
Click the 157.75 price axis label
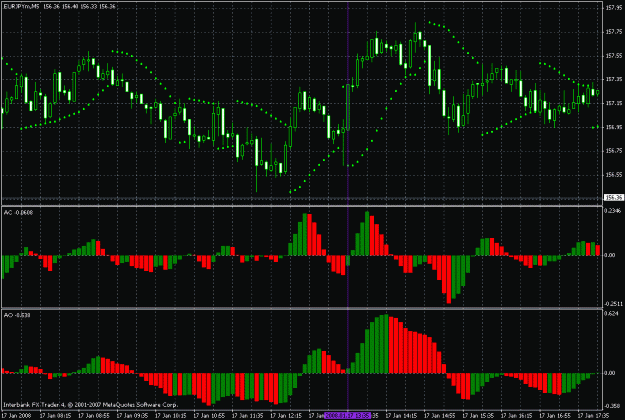[613, 31]
